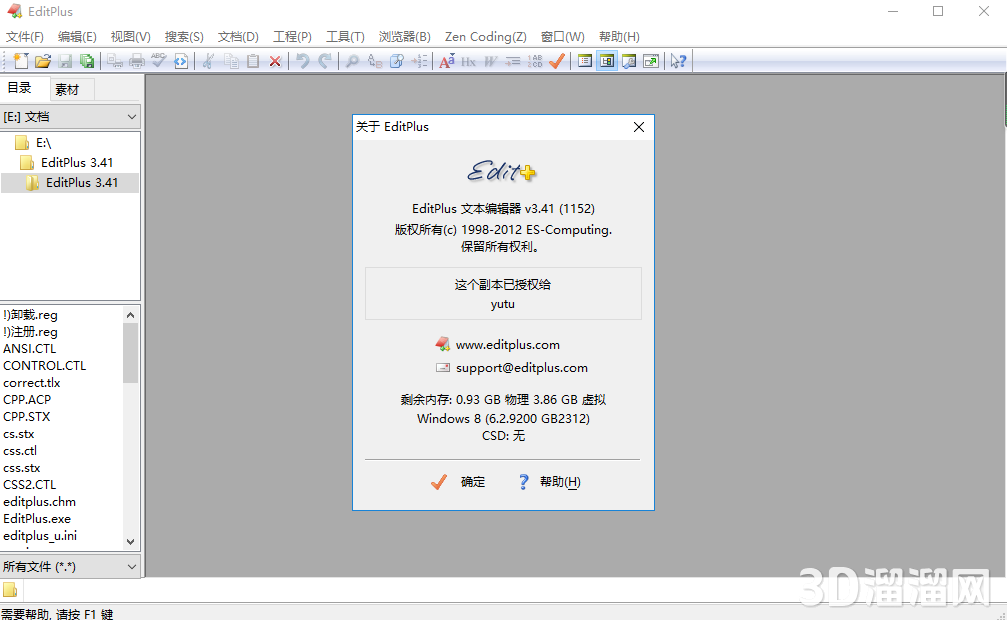Open the 工具(T) menu
The image size is (1007, 620).
click(x=345, y=36)
